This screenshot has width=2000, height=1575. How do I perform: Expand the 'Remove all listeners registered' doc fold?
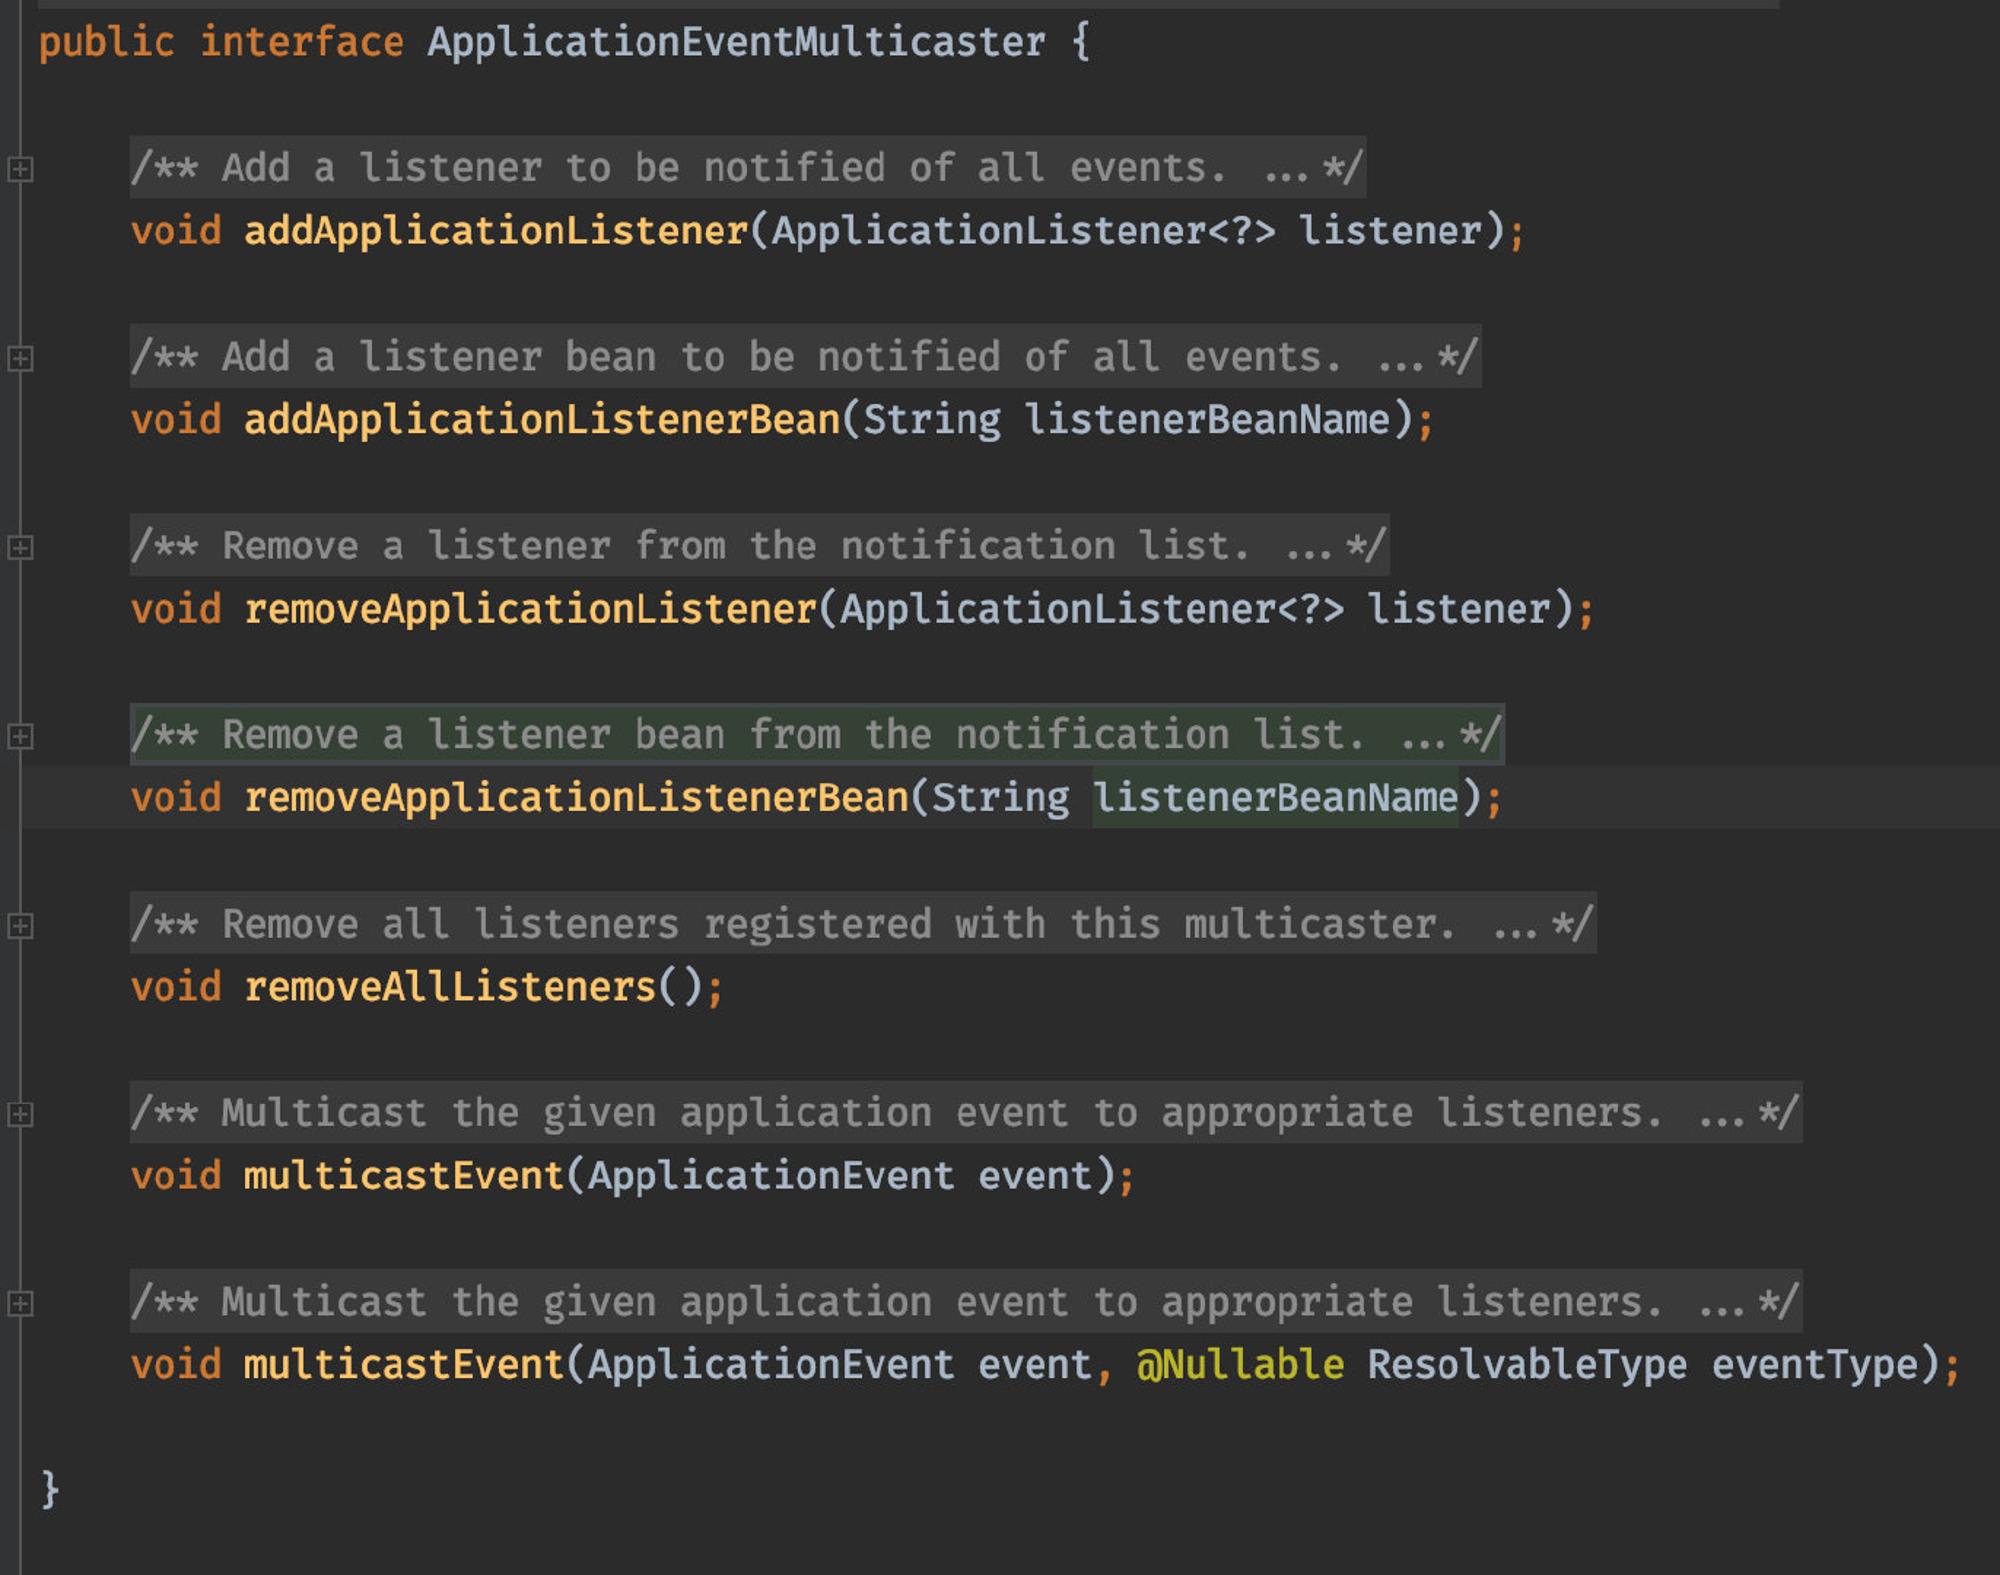click(20, 925)
